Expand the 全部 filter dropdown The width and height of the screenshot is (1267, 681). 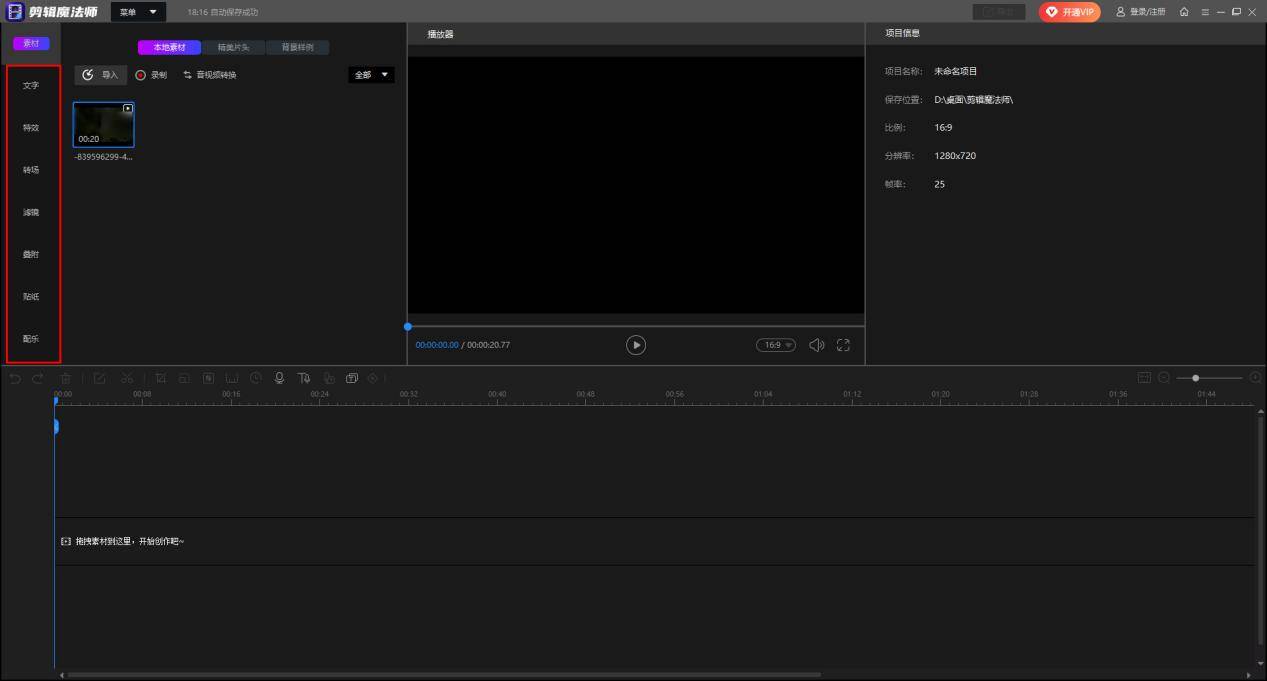point(371,75)
